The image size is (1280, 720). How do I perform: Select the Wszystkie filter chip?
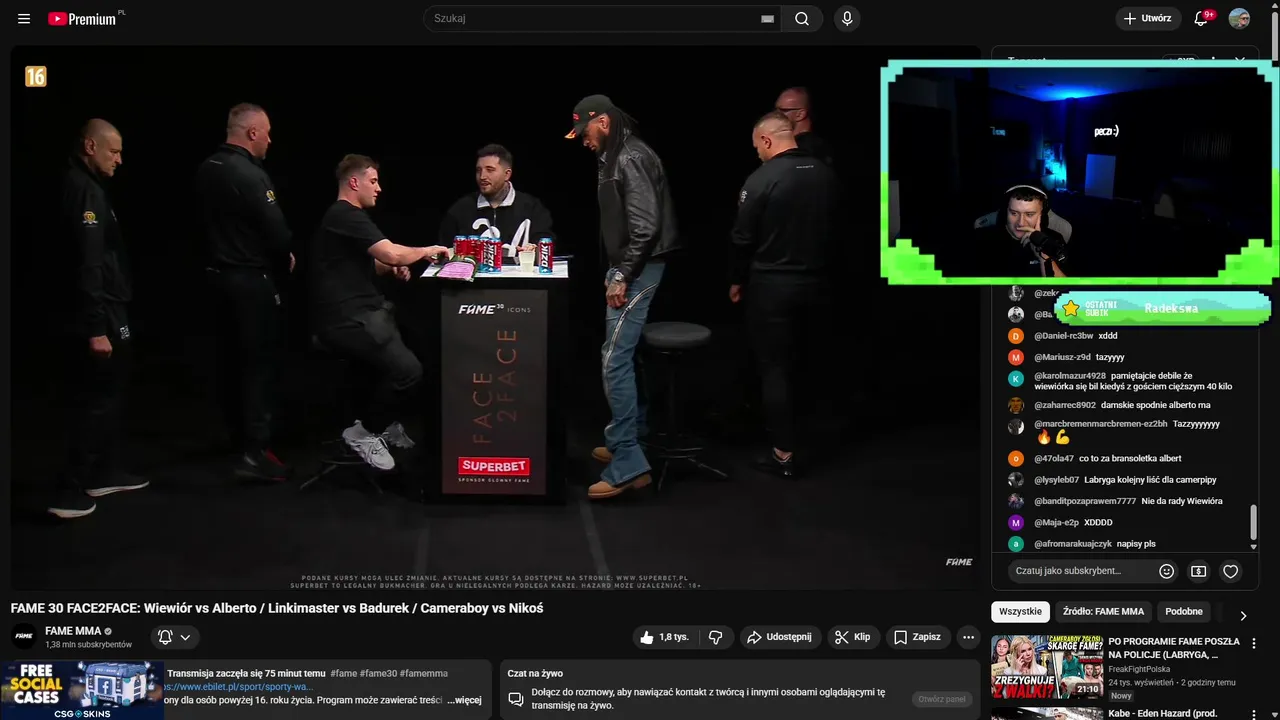click(1020, 612)
